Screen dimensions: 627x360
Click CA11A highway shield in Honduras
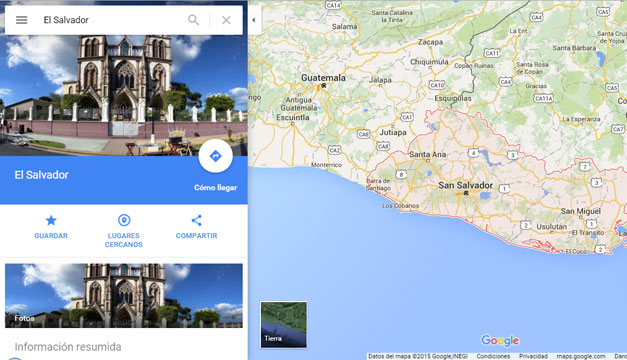click(543, 98)
